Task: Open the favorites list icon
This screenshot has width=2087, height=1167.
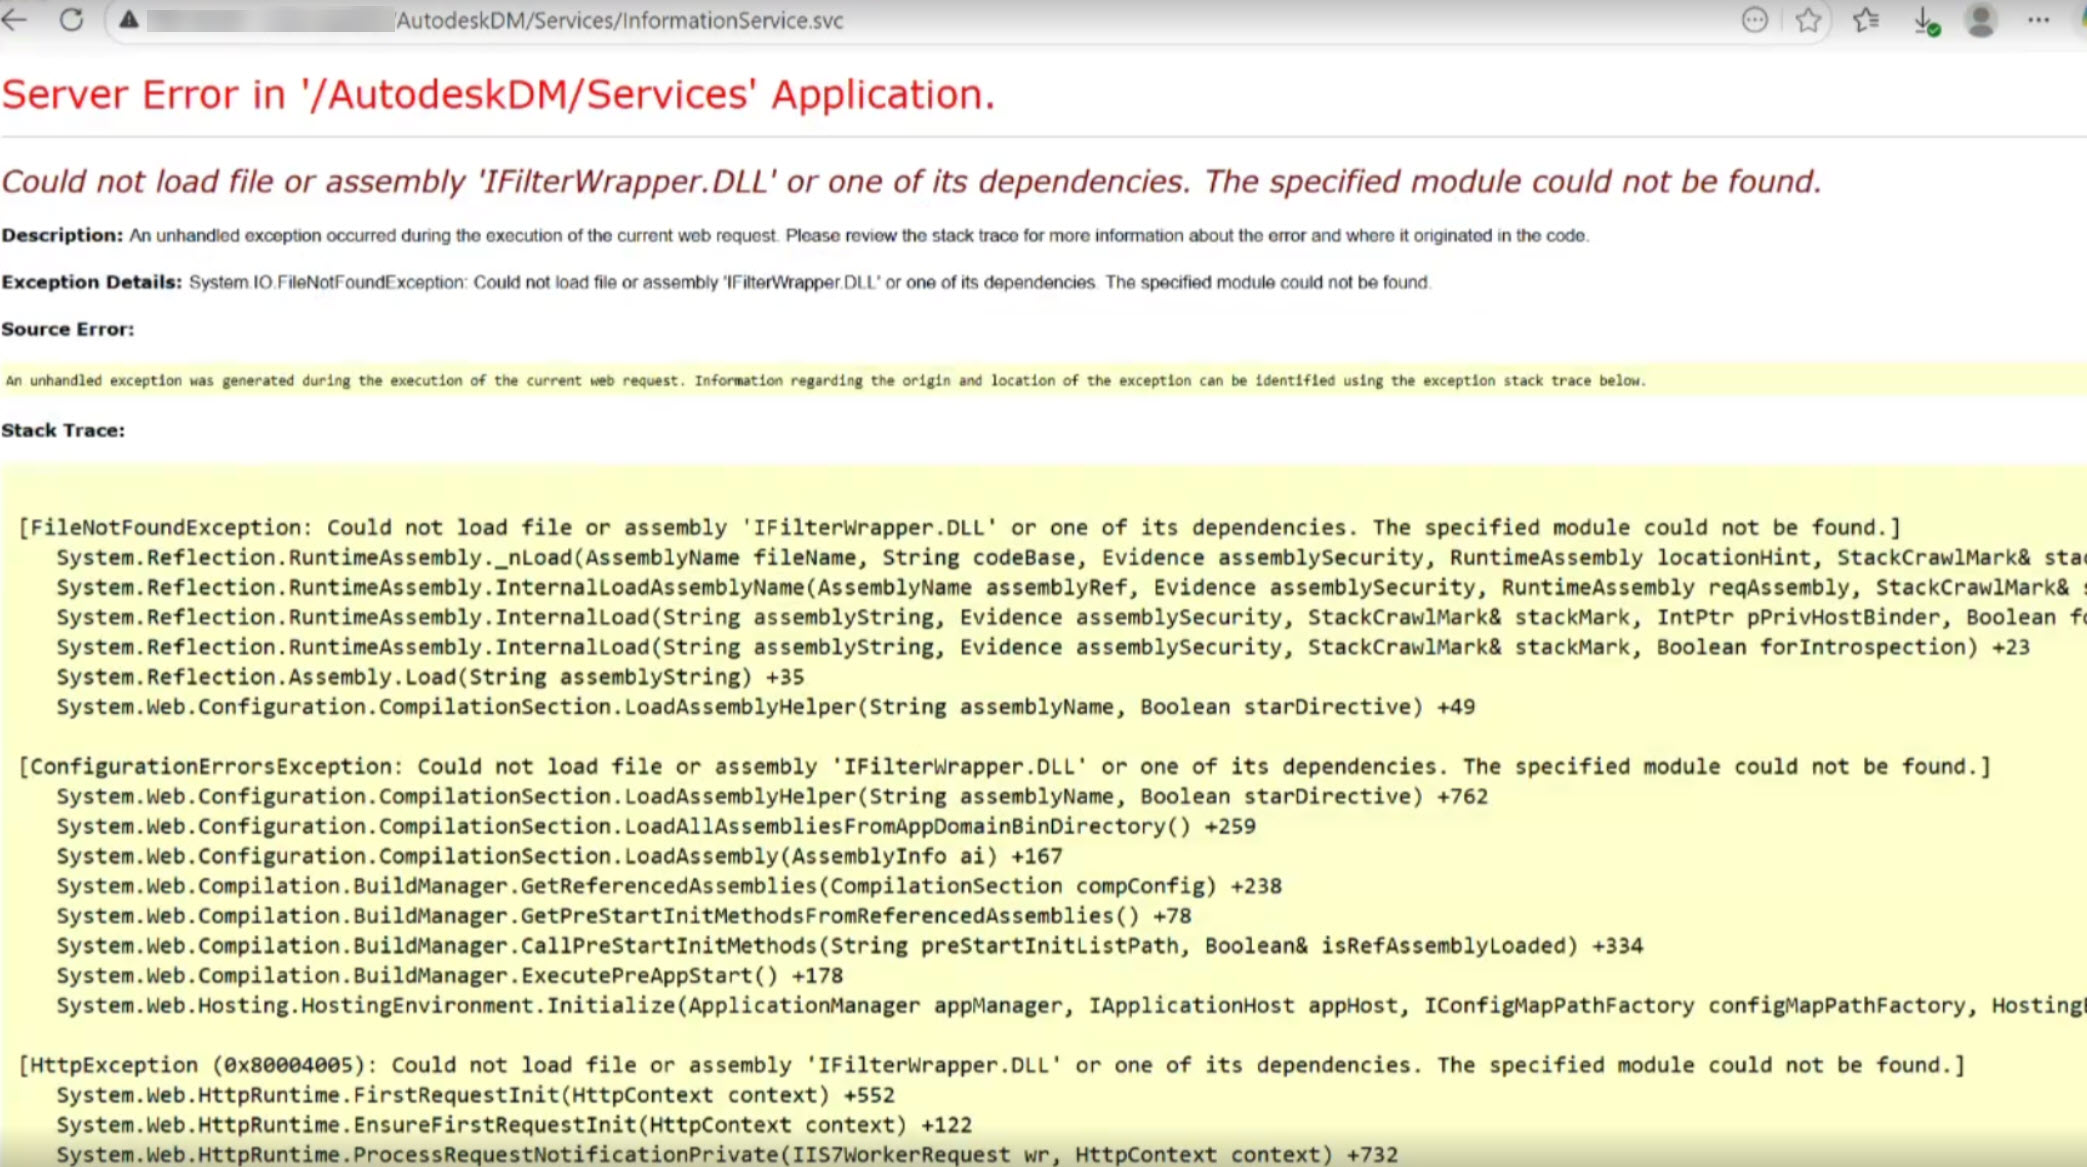Action: click(1865, 20)
